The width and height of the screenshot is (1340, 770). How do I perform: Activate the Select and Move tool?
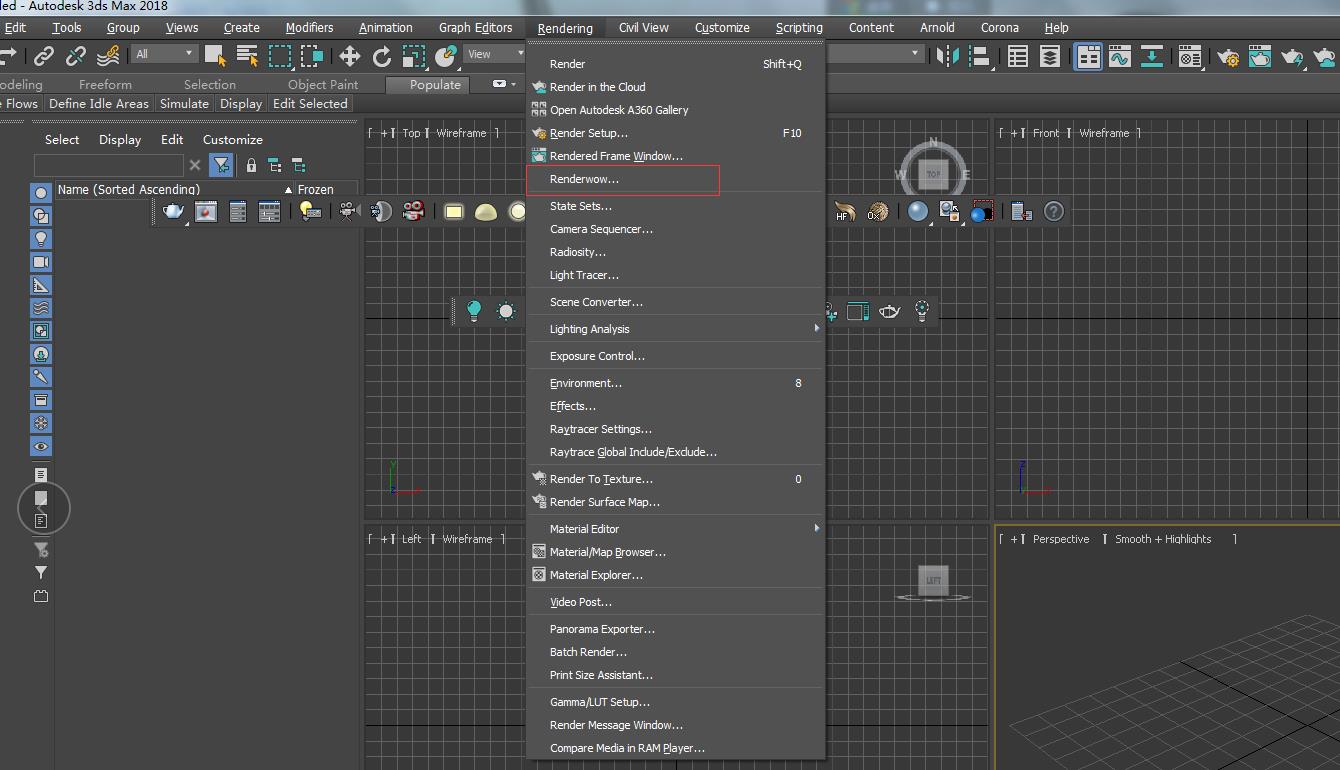(350, 56)
